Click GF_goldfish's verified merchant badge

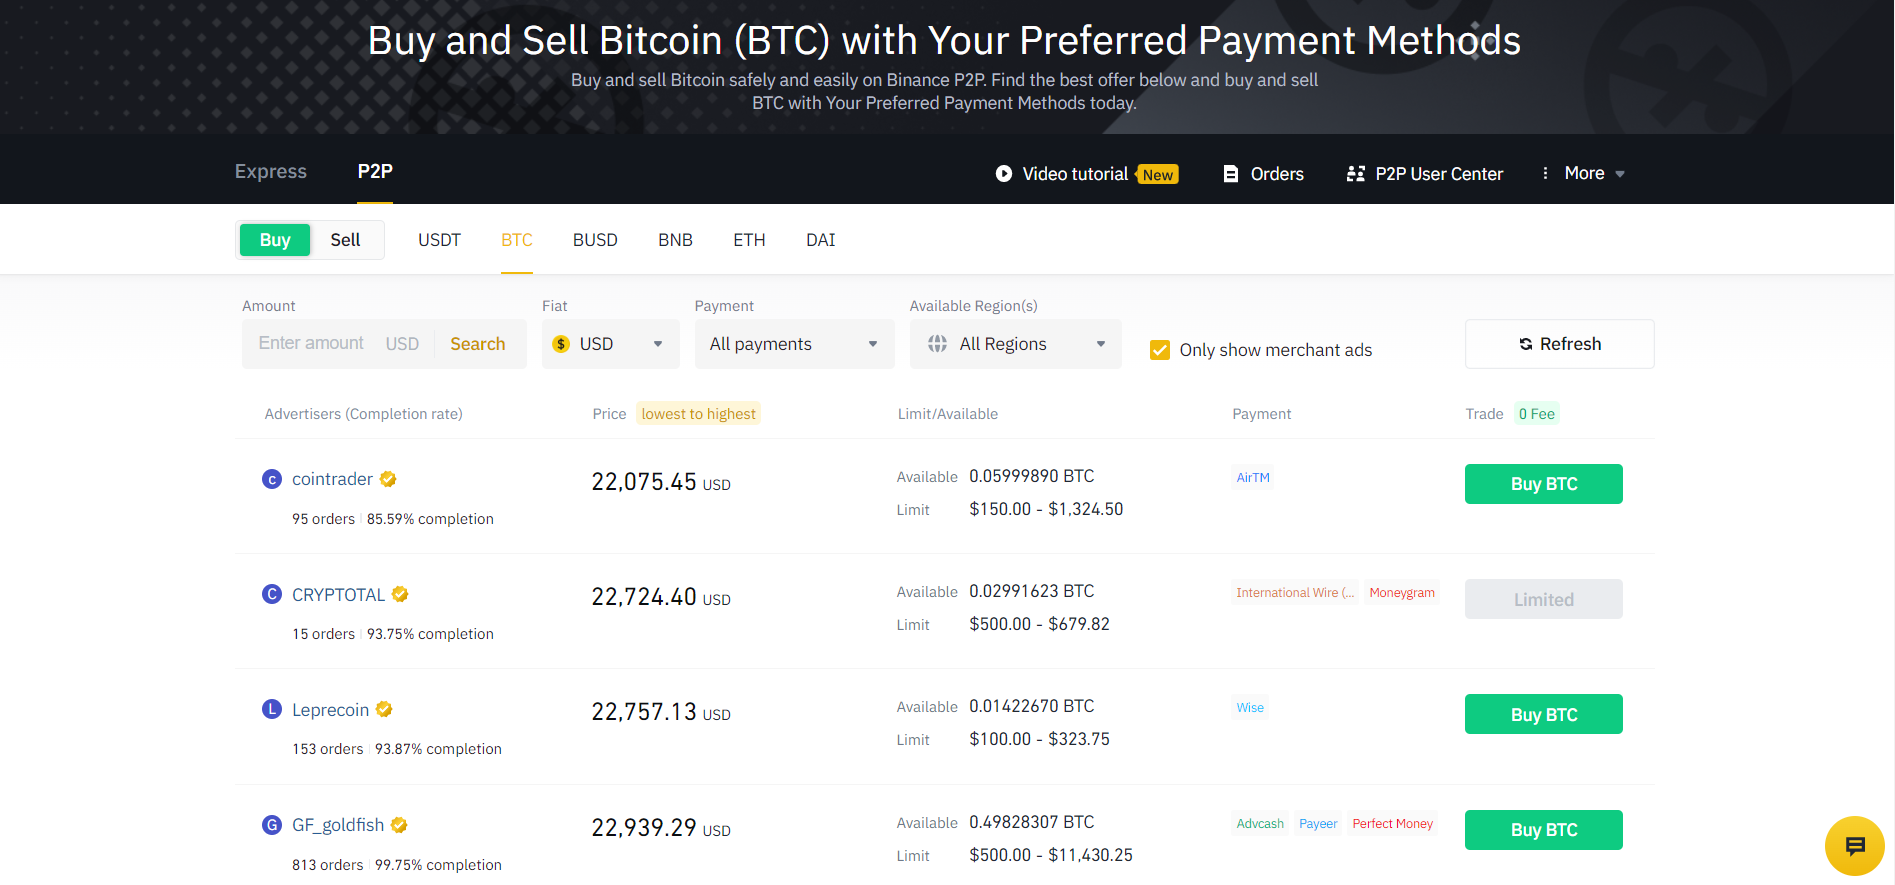click(399, 825)
